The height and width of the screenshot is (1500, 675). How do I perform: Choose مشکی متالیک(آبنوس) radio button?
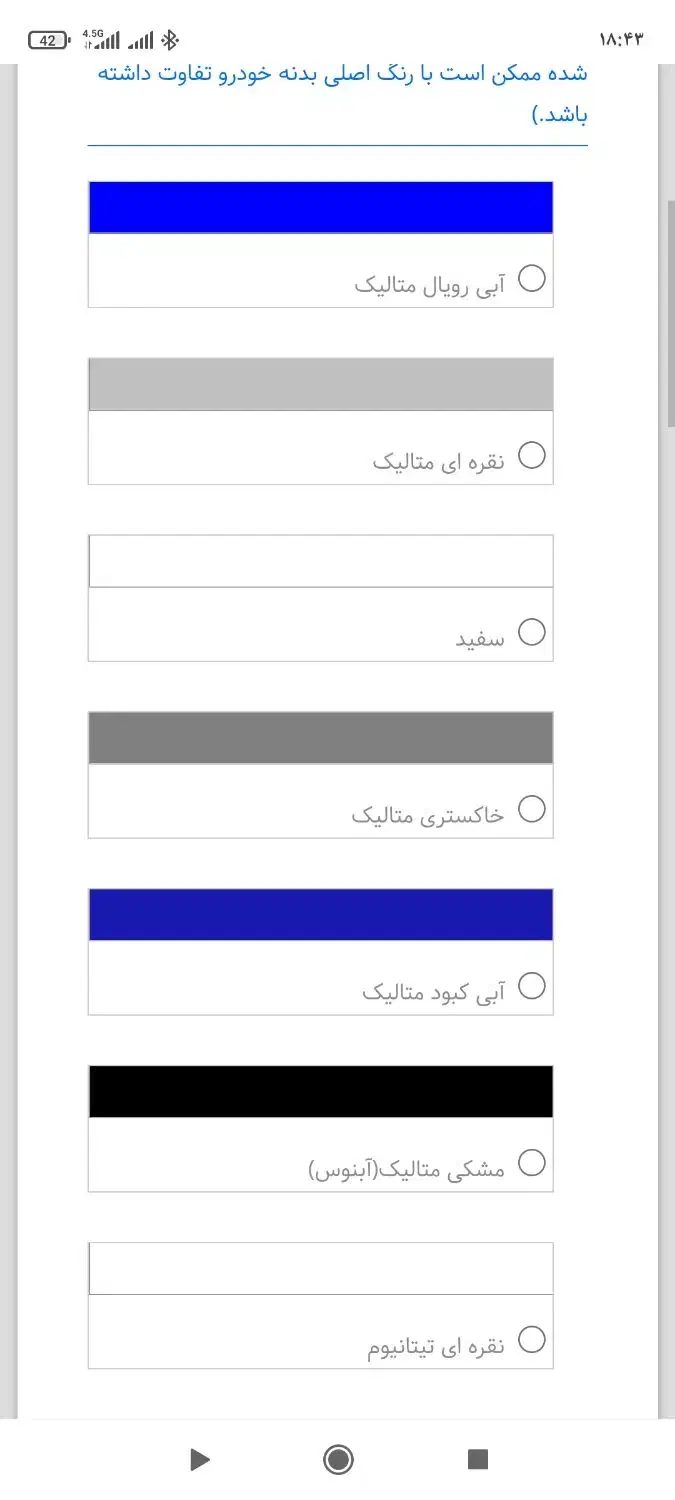point(532,1163)
